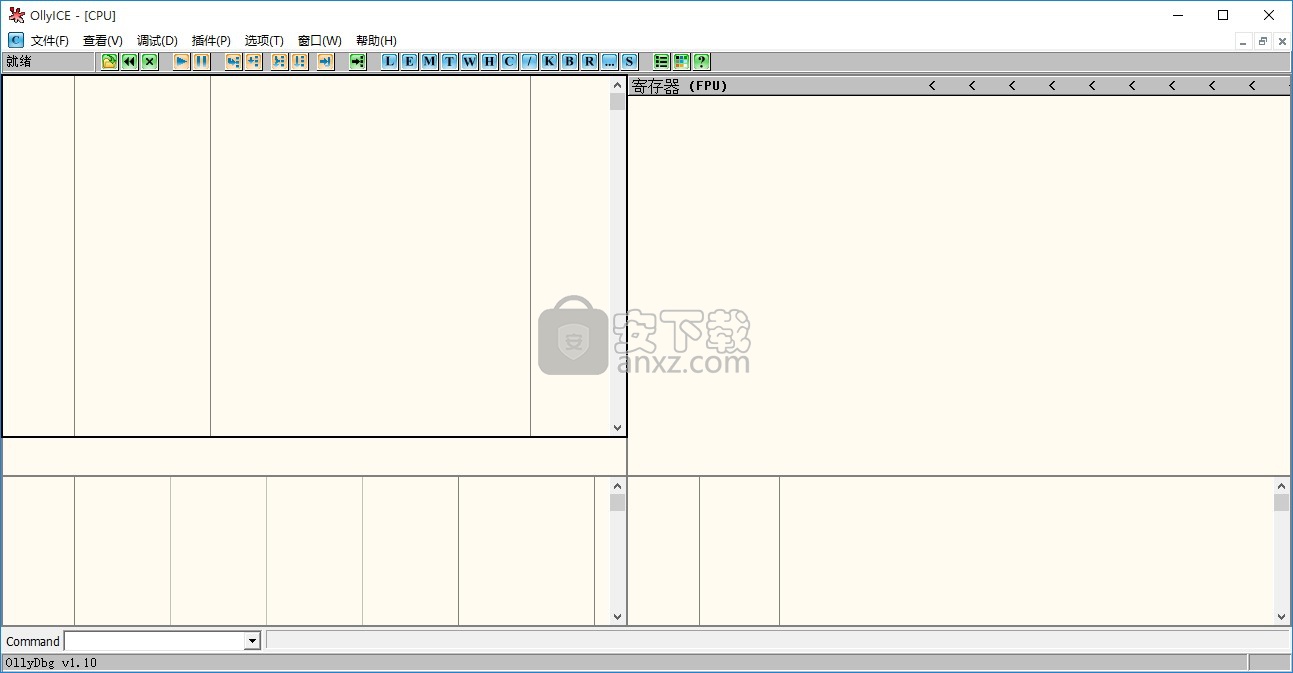This screenshot has height=673, width=1293.
Task: Focus the Command input field
Action: tap(155, 641)
